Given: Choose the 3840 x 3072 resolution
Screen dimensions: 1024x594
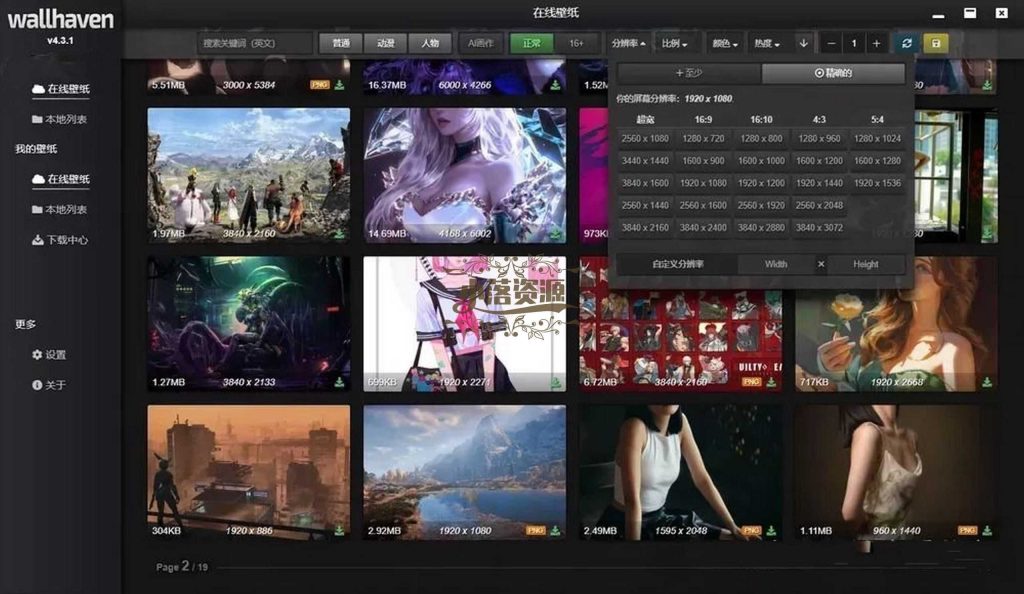Looking at the screenshot, I should click(819, 227).
